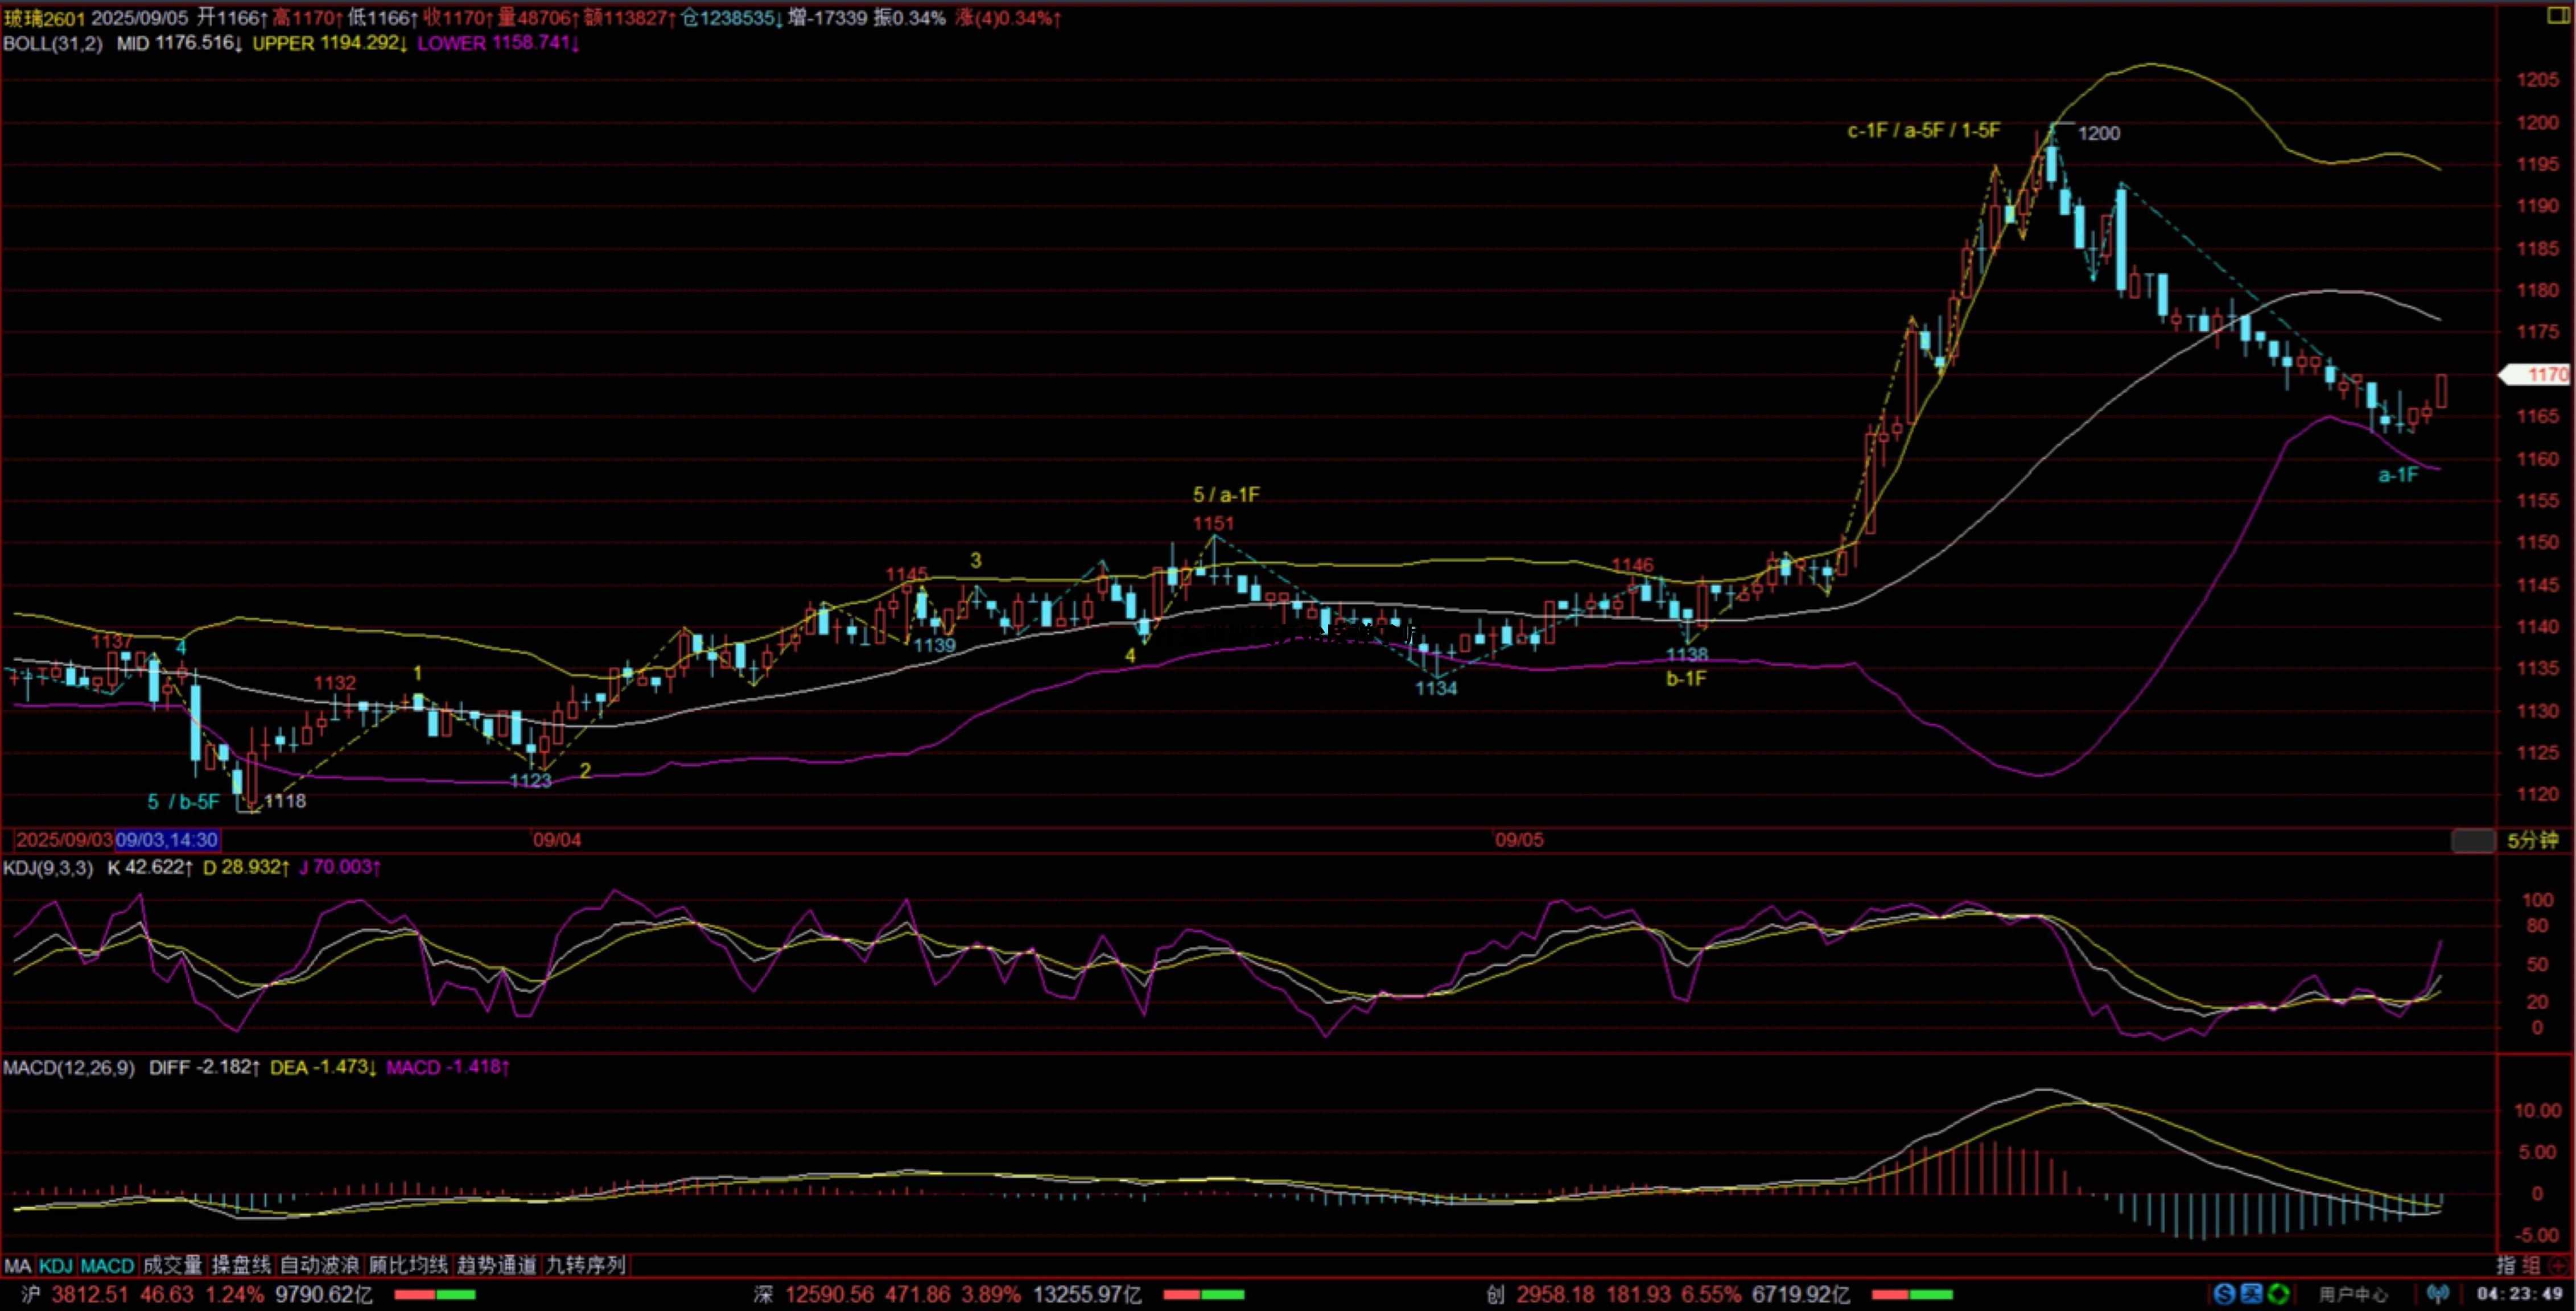Open 用户中心 user center
The width and height of the screenshot is (2576, 1311).
[2354, 1294]
